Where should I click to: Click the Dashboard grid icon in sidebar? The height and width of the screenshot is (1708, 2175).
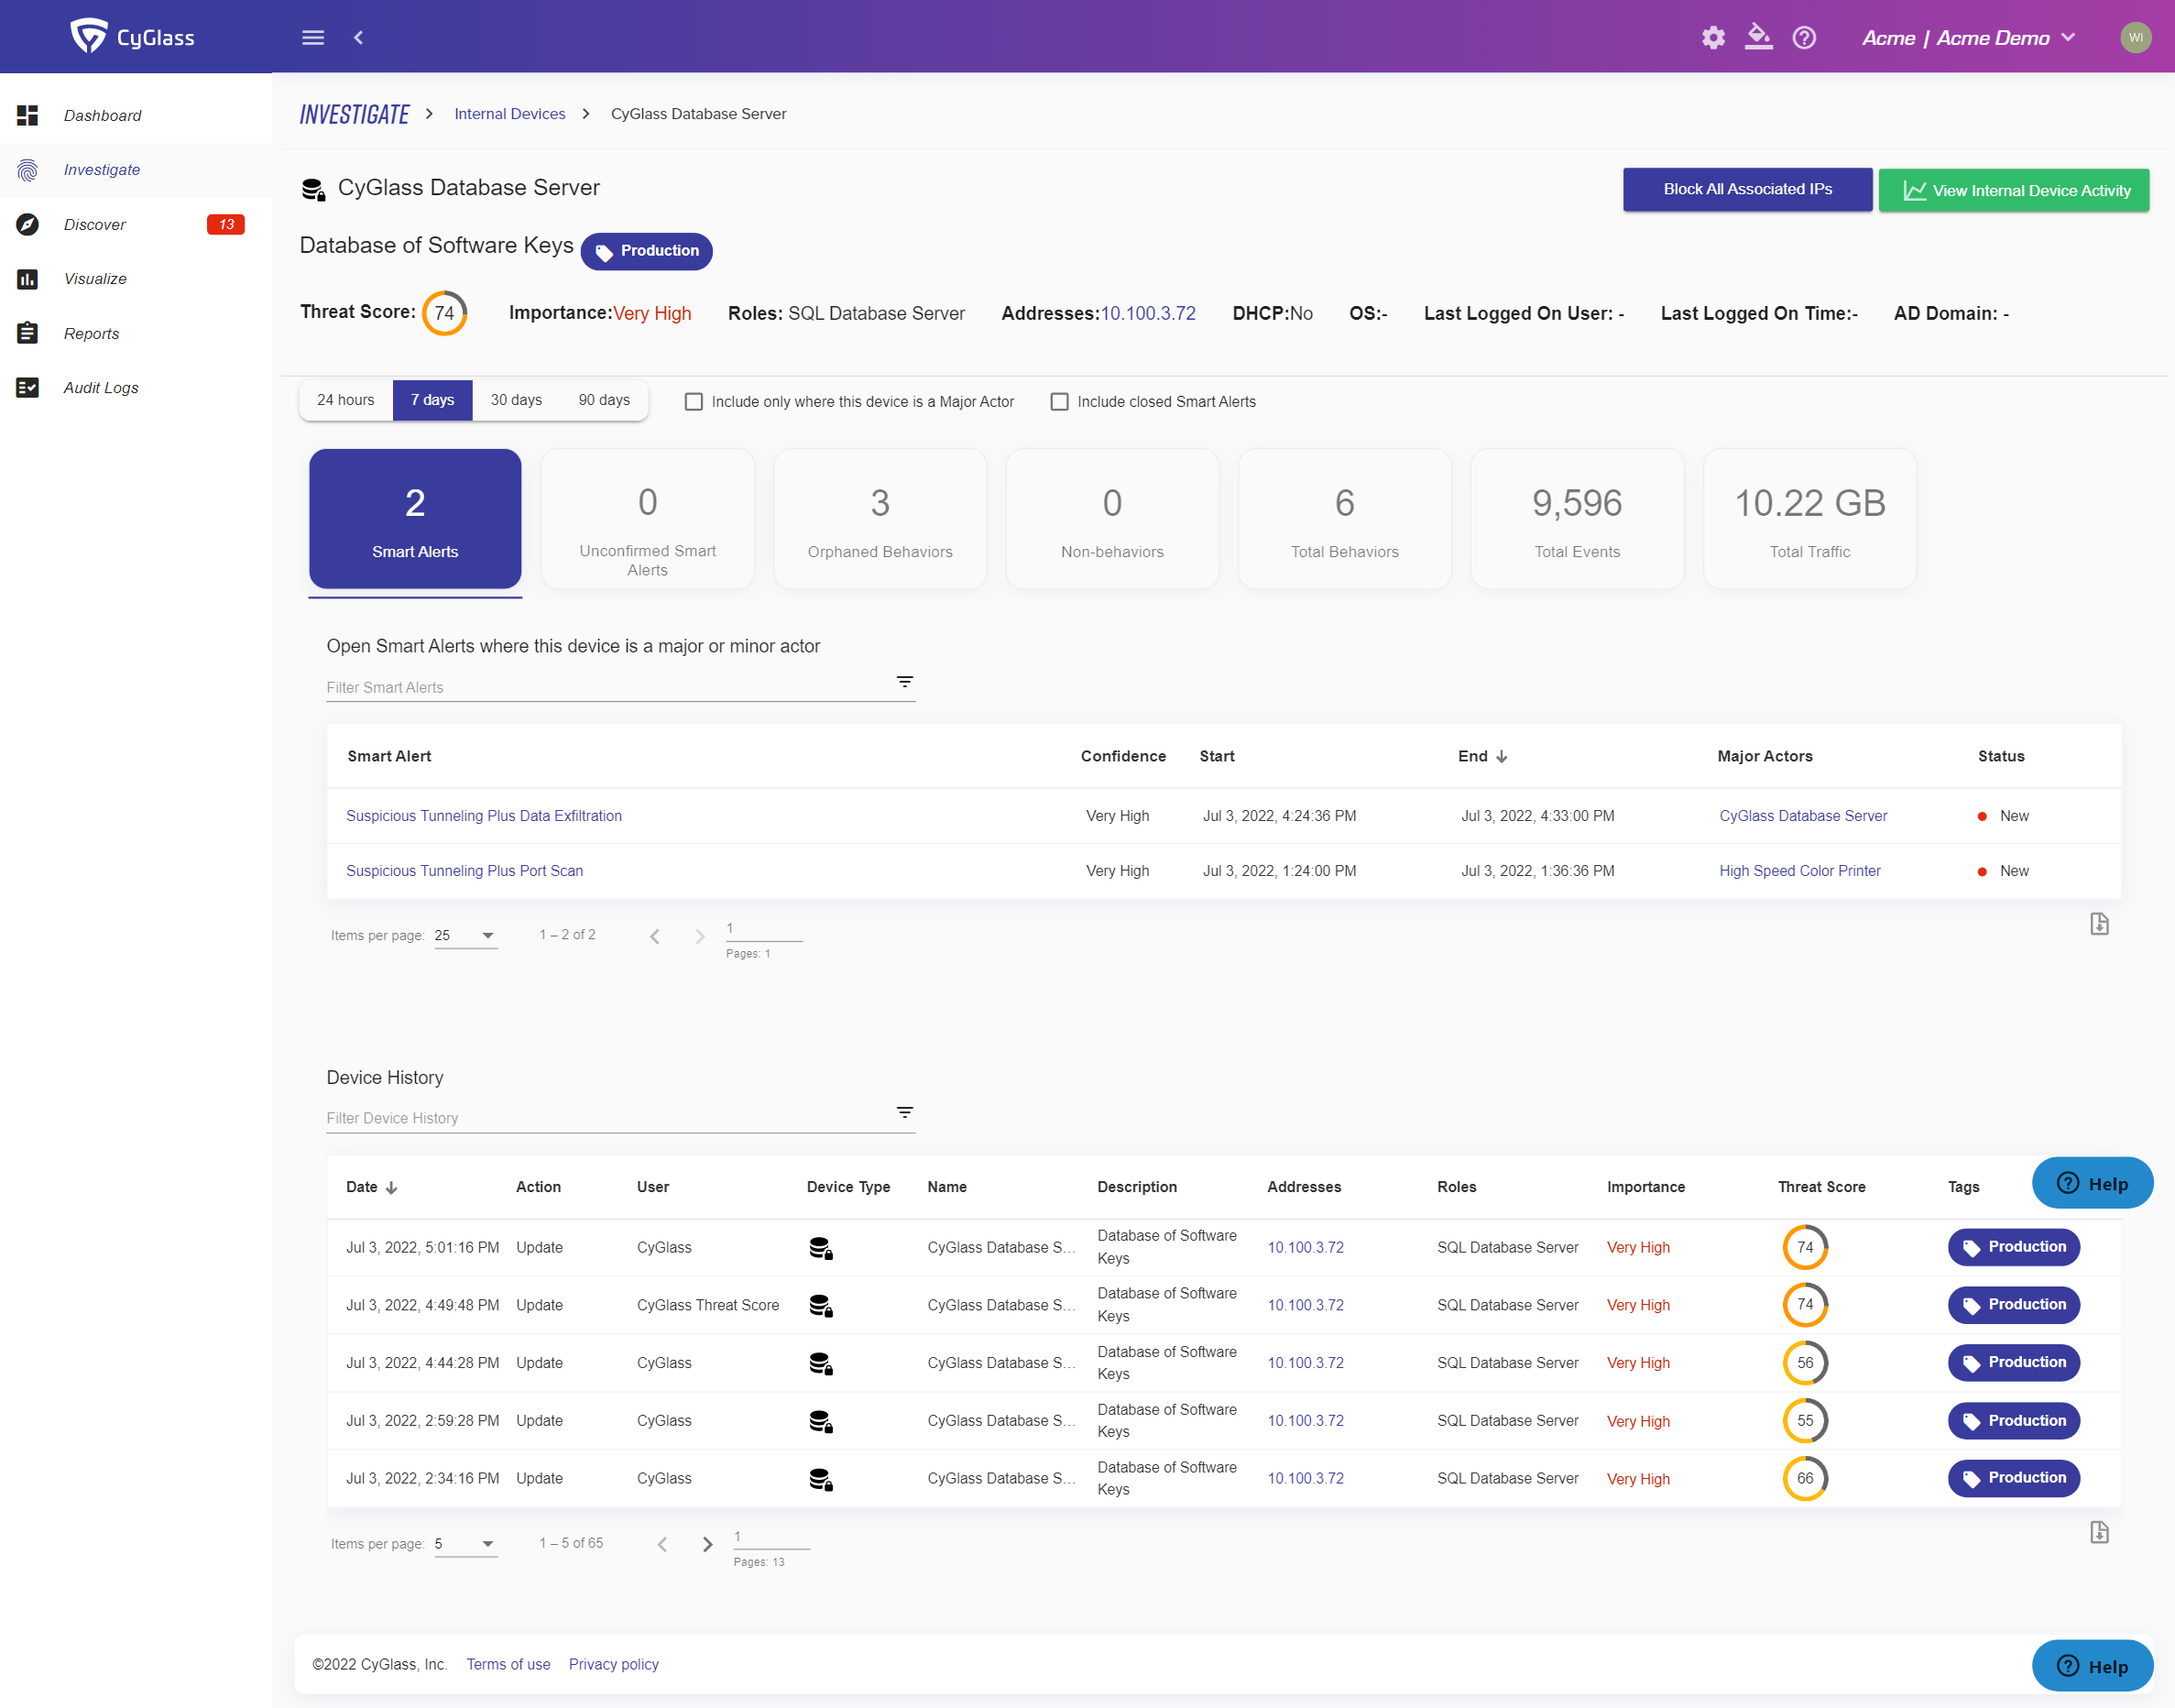coord(28,115)
